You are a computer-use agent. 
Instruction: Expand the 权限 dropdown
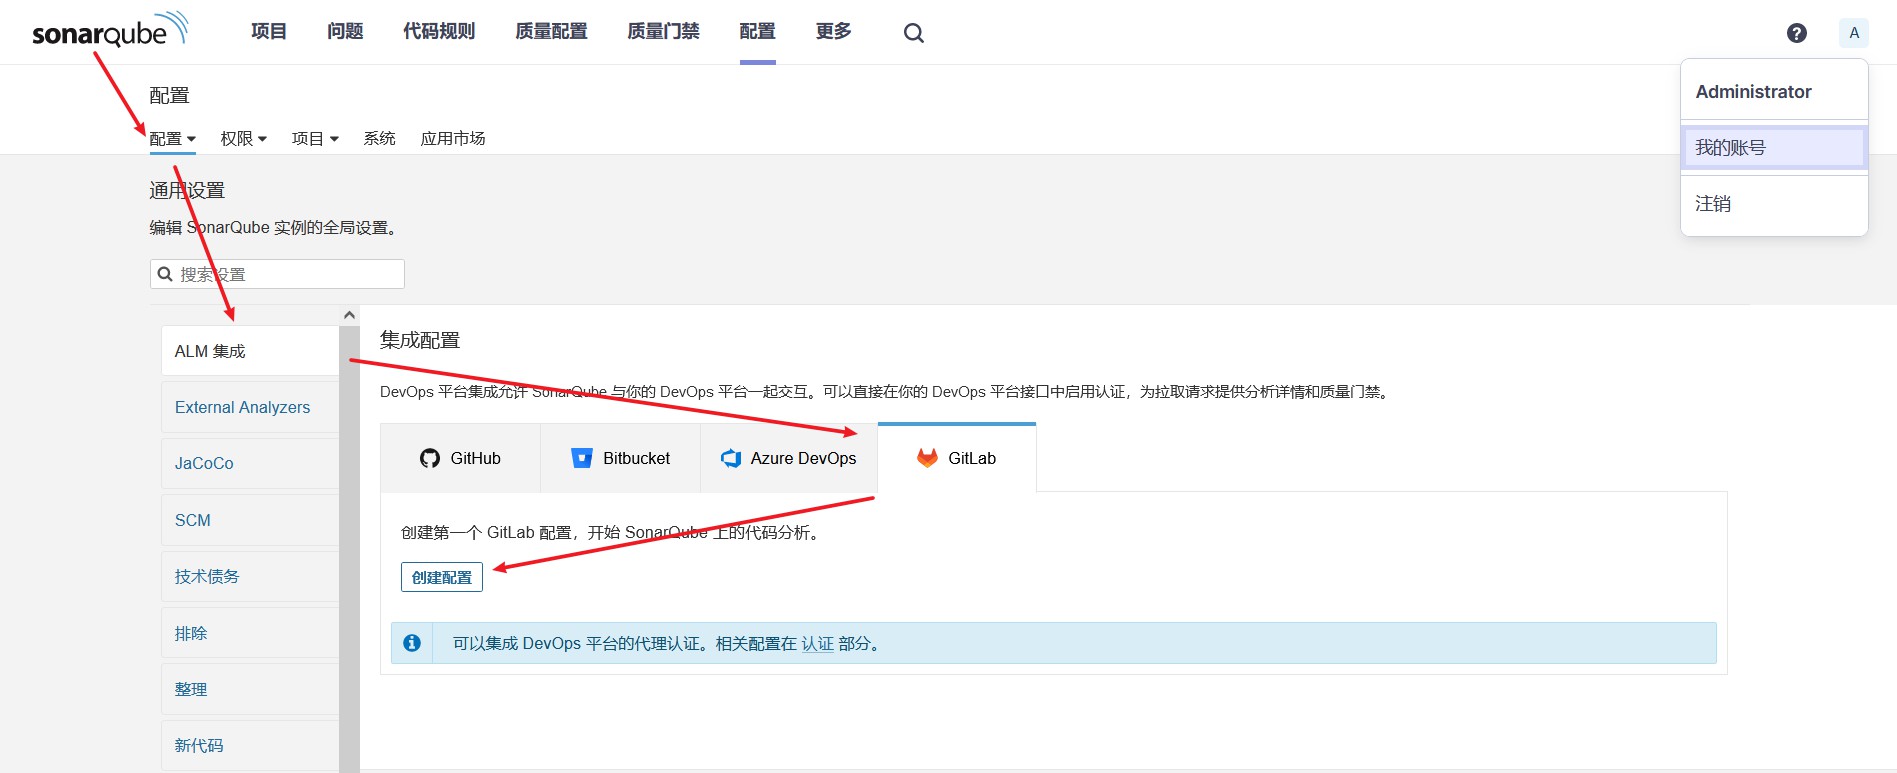click(243, 139)
